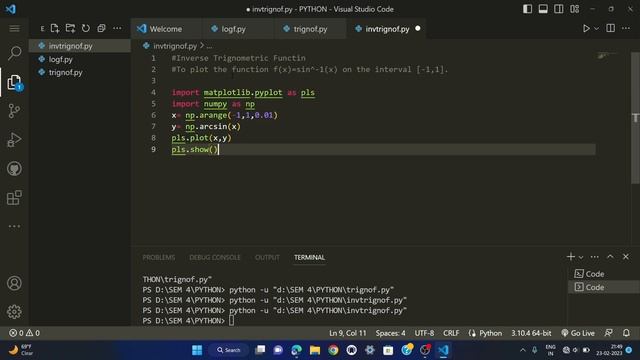
Task: Expand the breadcrumb ellipsis symbol
Action: (x=209, y=46)
